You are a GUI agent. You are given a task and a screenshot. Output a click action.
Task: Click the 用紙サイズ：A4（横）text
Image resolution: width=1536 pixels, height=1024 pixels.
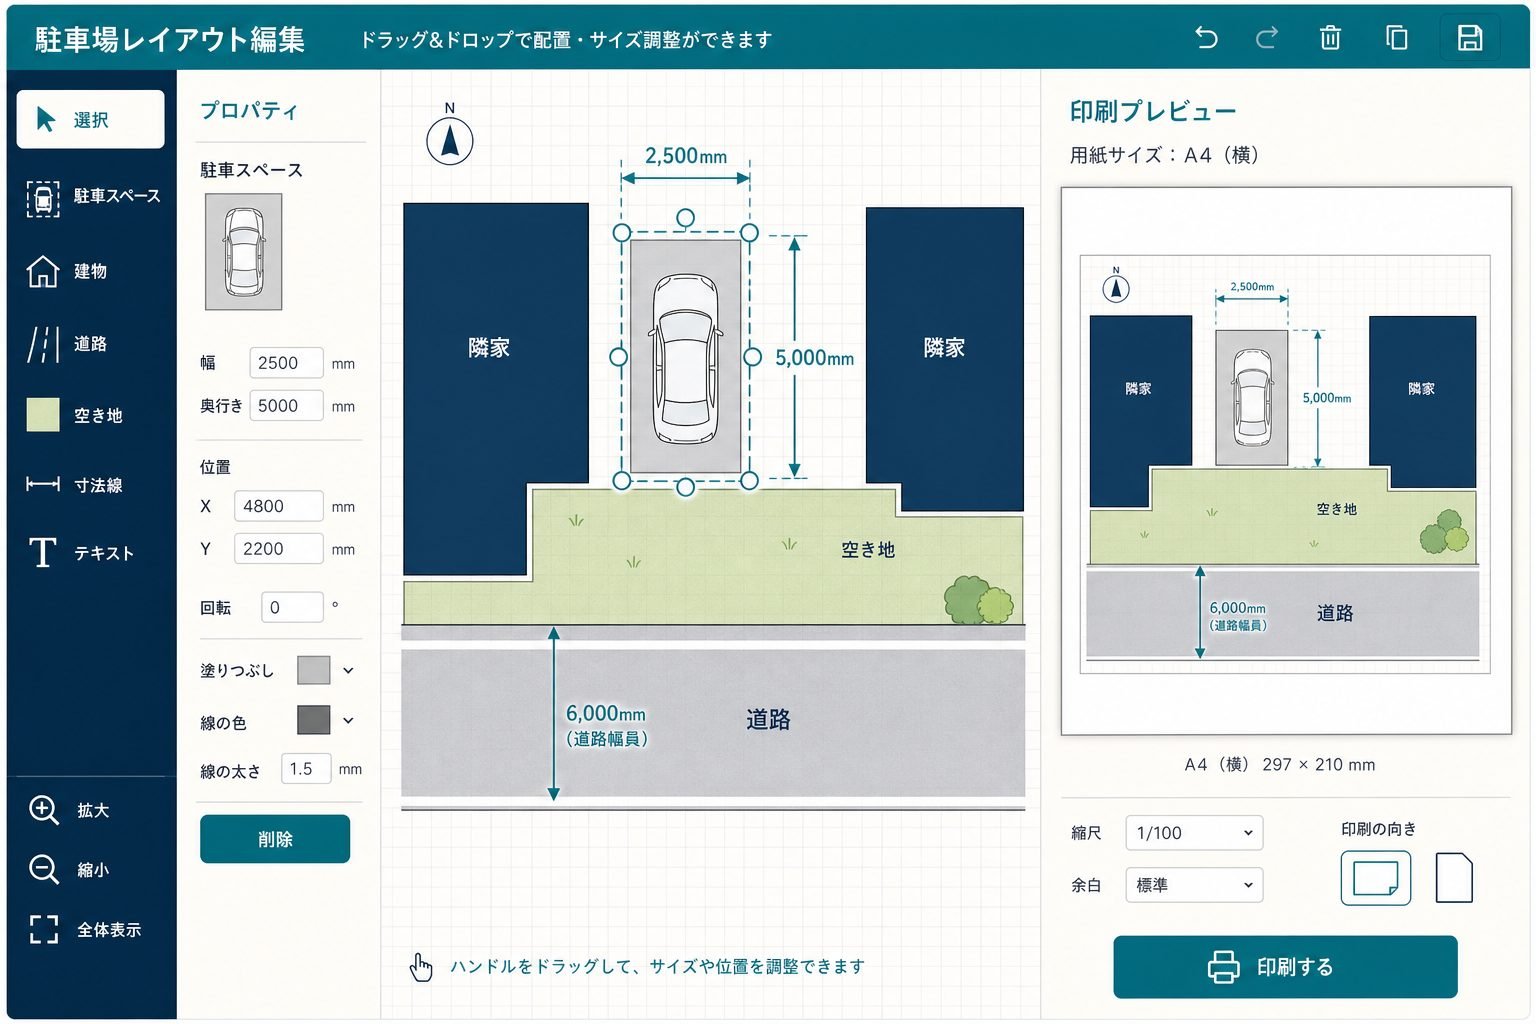(1164, 155)
